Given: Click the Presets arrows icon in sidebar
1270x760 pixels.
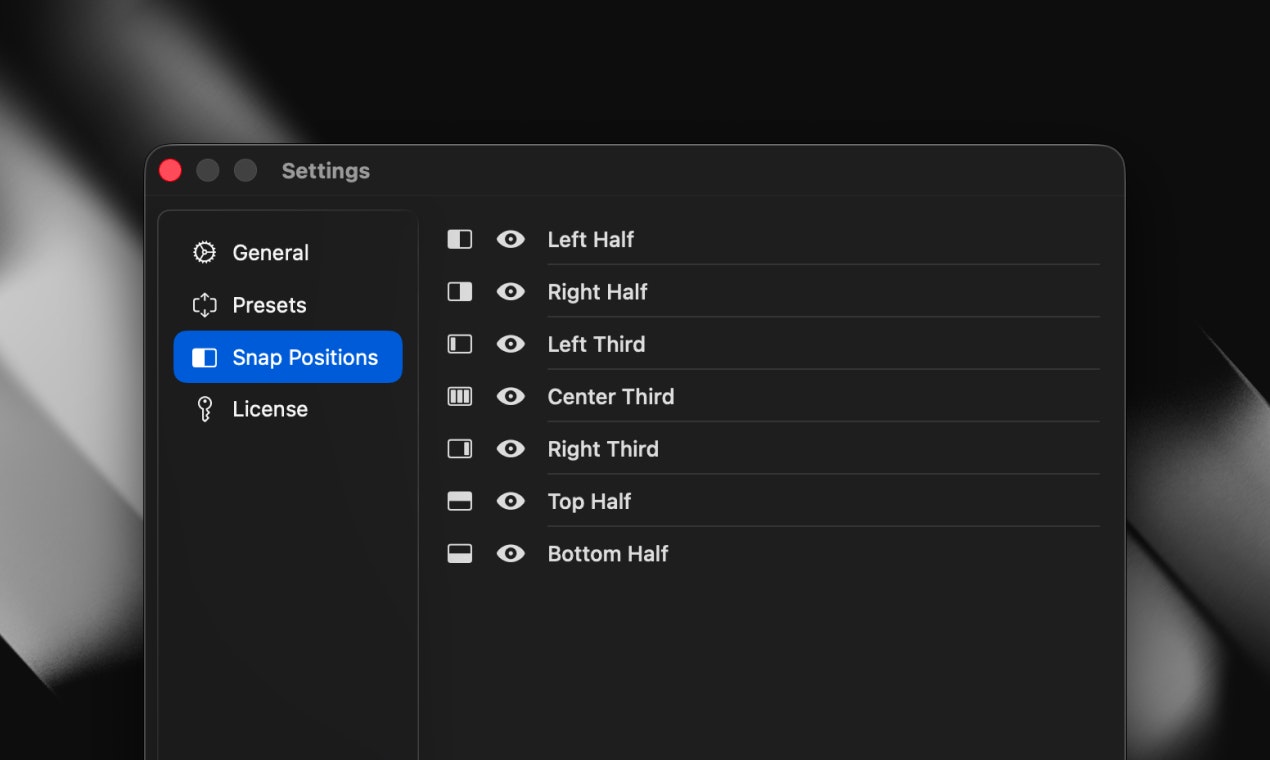Looking at the screenshot, I should (204, 304).
